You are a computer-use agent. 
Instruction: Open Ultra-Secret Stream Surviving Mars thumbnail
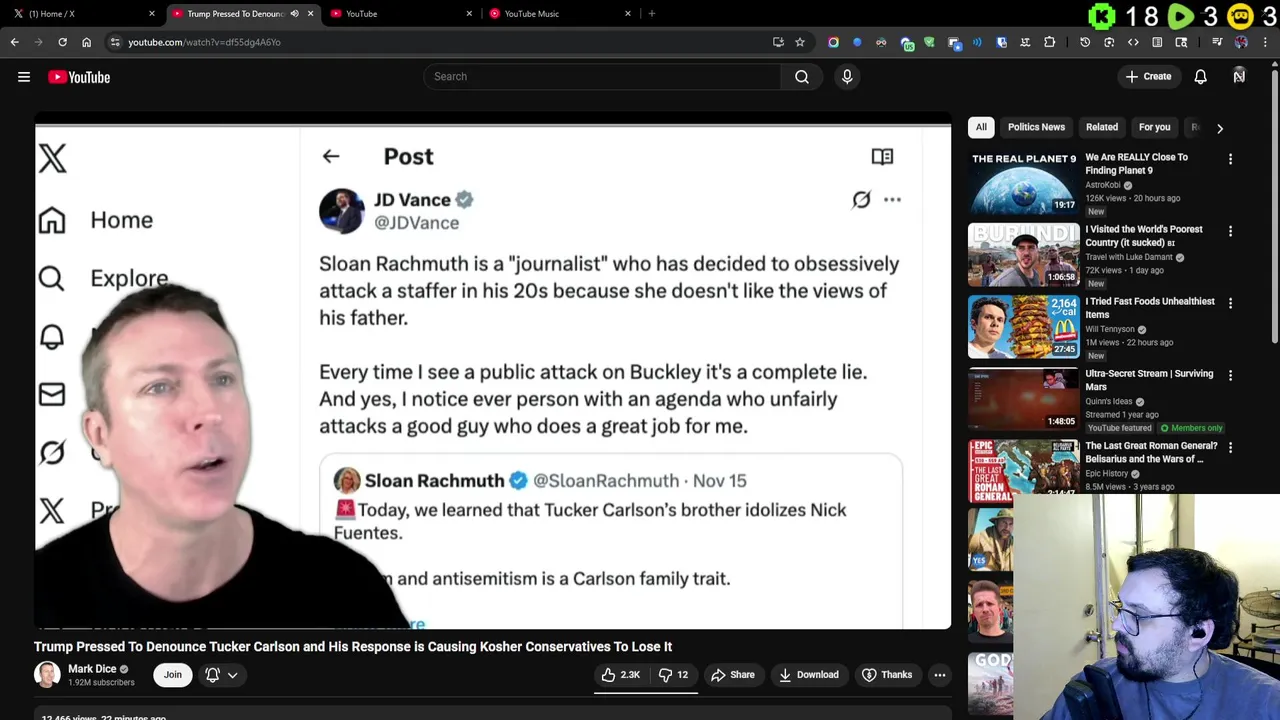(1023, 398)
